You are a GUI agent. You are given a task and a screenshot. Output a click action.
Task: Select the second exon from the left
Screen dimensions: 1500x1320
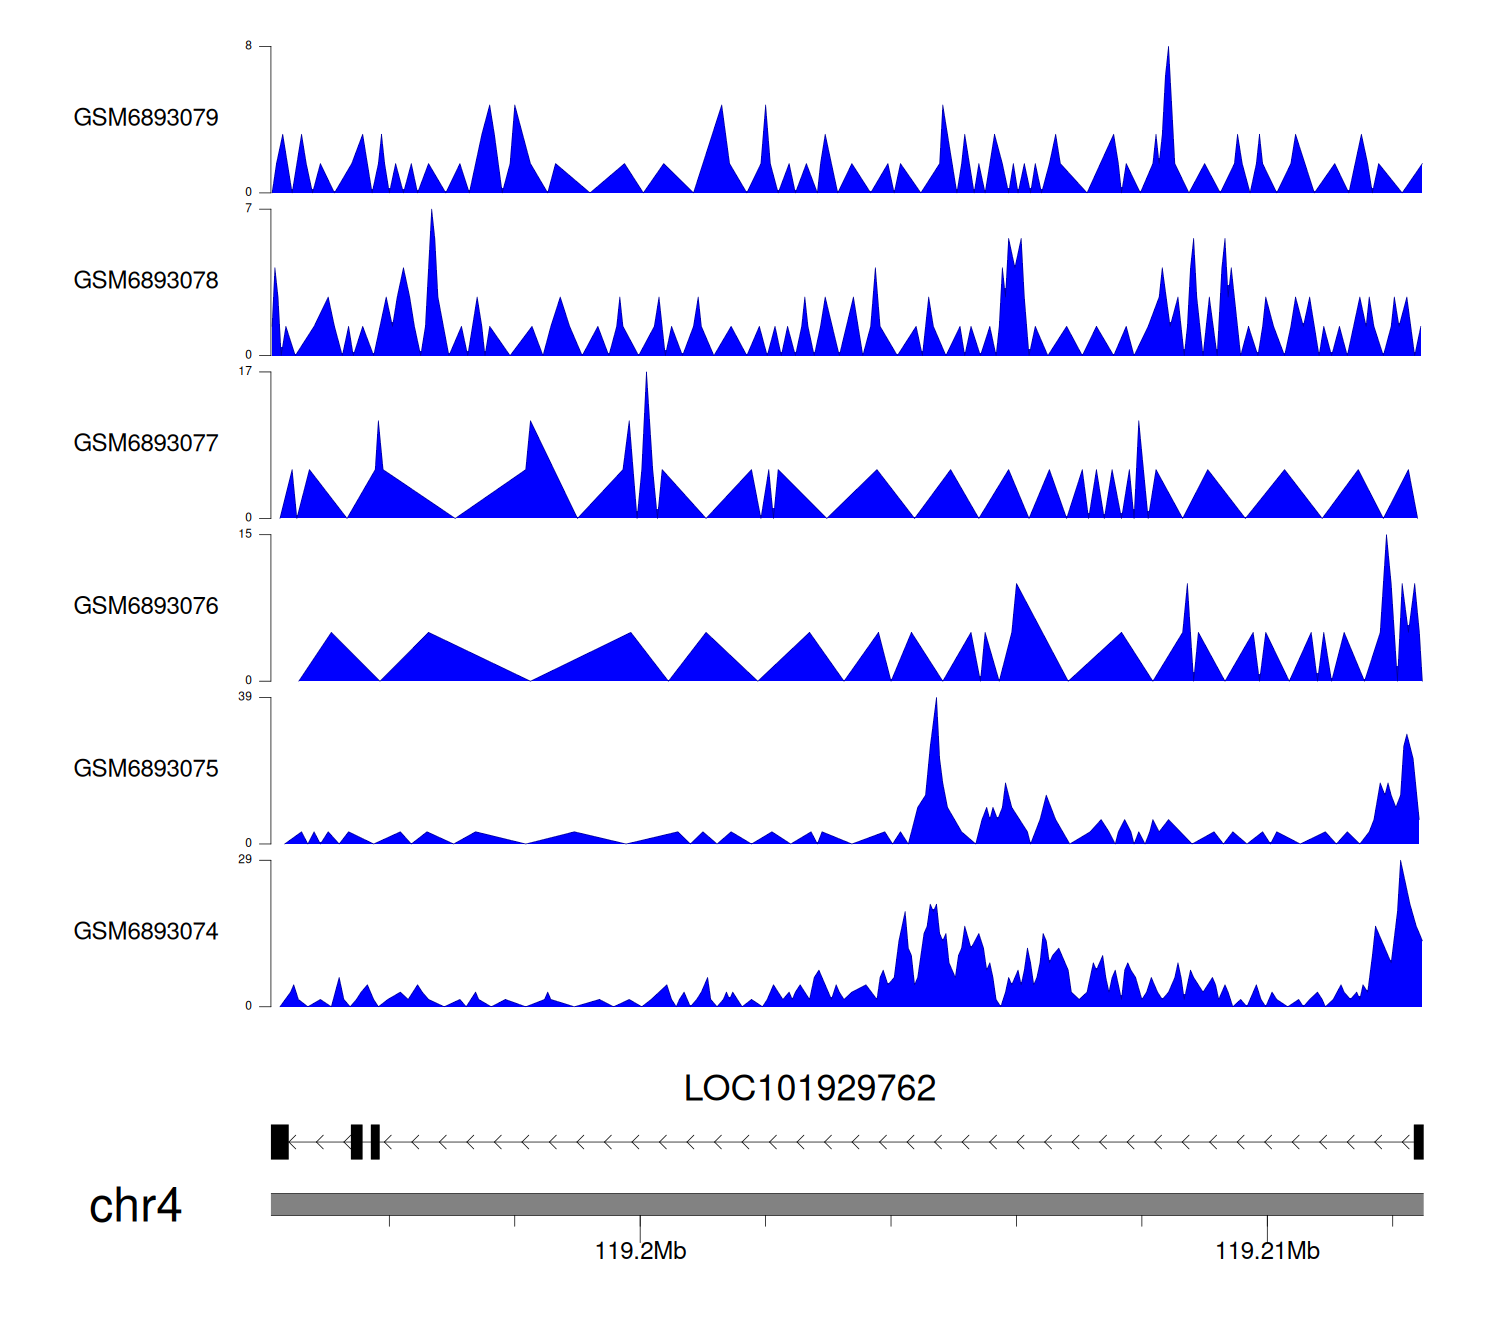pos(357,1142)
